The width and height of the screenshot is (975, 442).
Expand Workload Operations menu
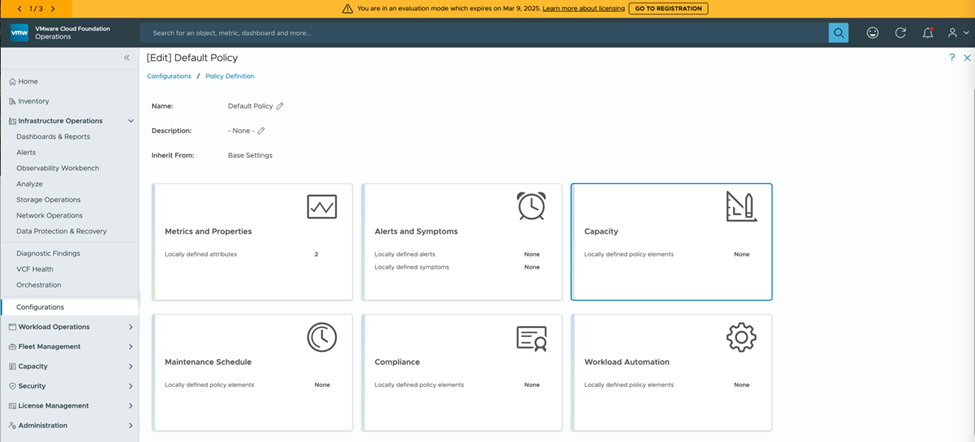pos(130,327)
